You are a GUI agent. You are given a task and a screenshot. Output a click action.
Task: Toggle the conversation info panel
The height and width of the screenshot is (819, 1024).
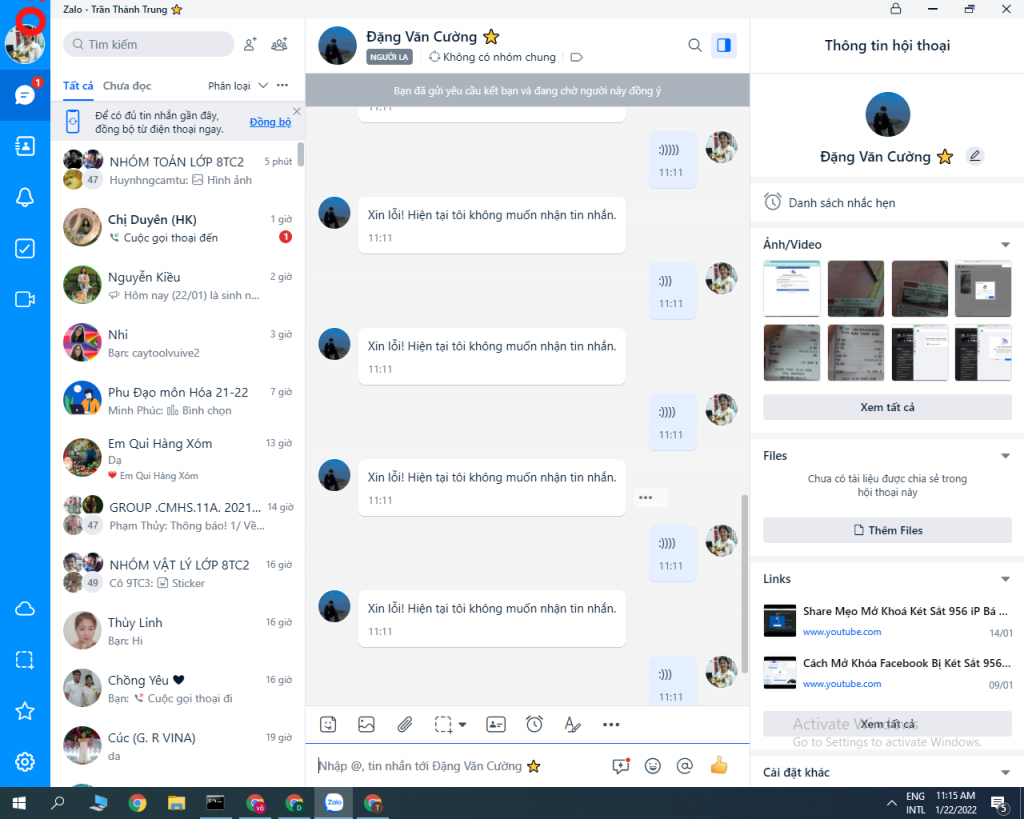coord(724,45)
